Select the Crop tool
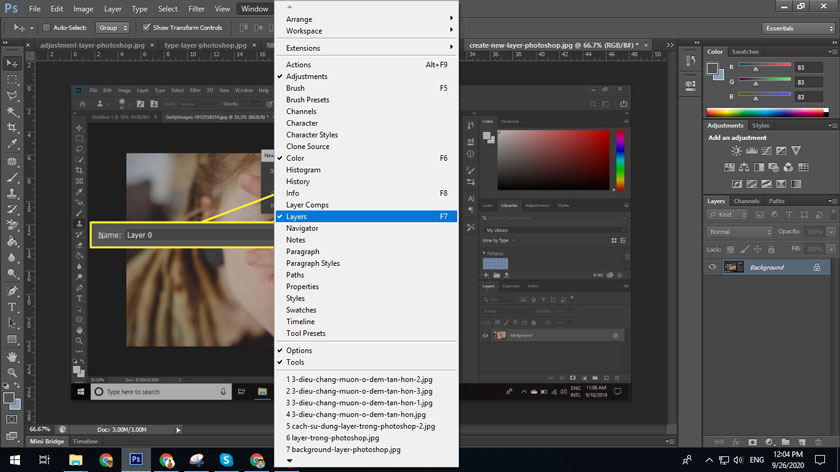This screenshot has width=840, height=472. pos(12,128)
